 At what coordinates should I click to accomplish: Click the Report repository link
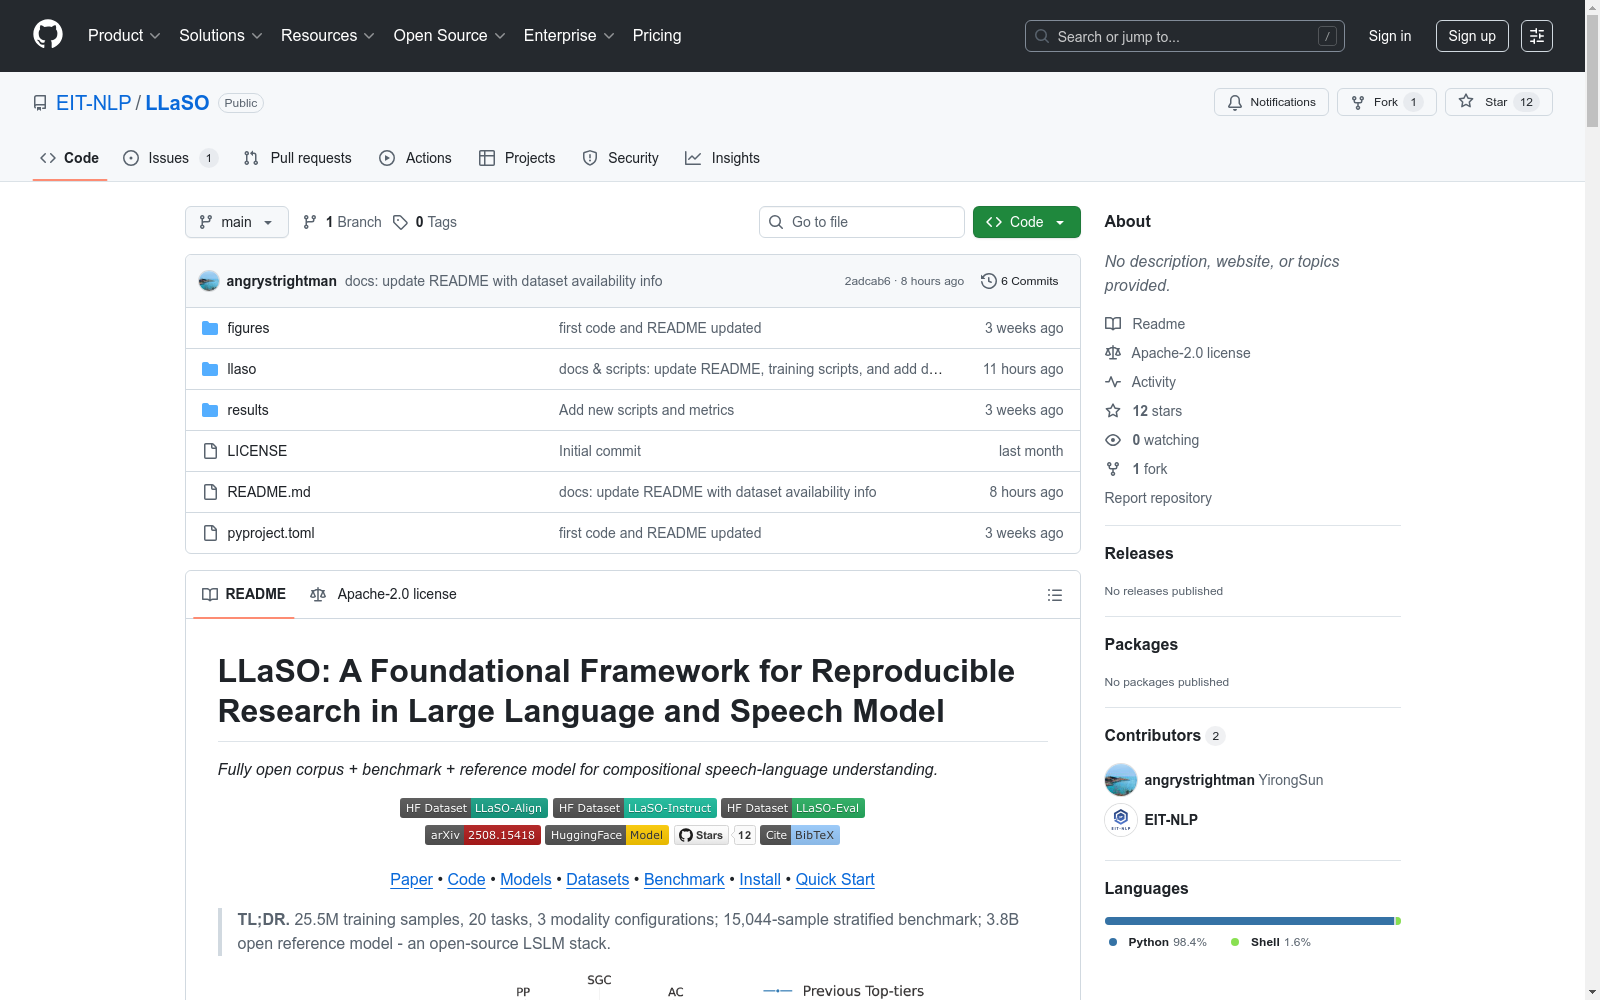tap(1158, 498)
